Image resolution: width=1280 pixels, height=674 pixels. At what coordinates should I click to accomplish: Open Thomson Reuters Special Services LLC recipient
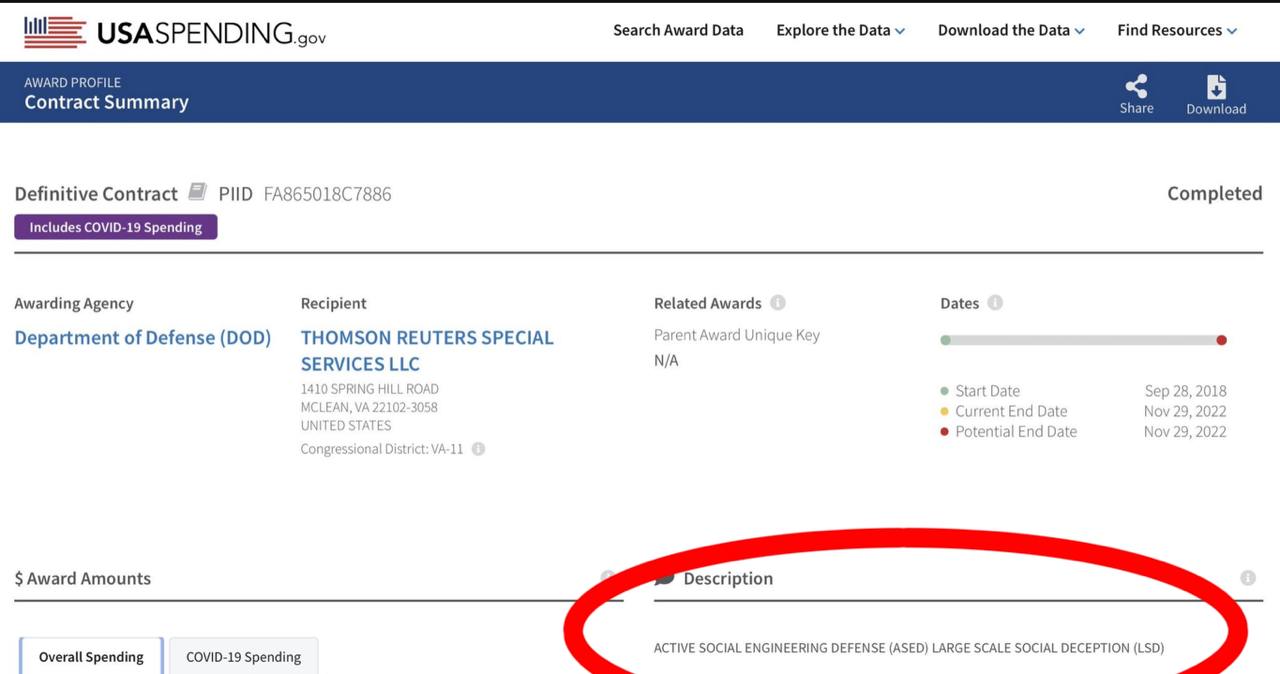click(x=427, y=350)
